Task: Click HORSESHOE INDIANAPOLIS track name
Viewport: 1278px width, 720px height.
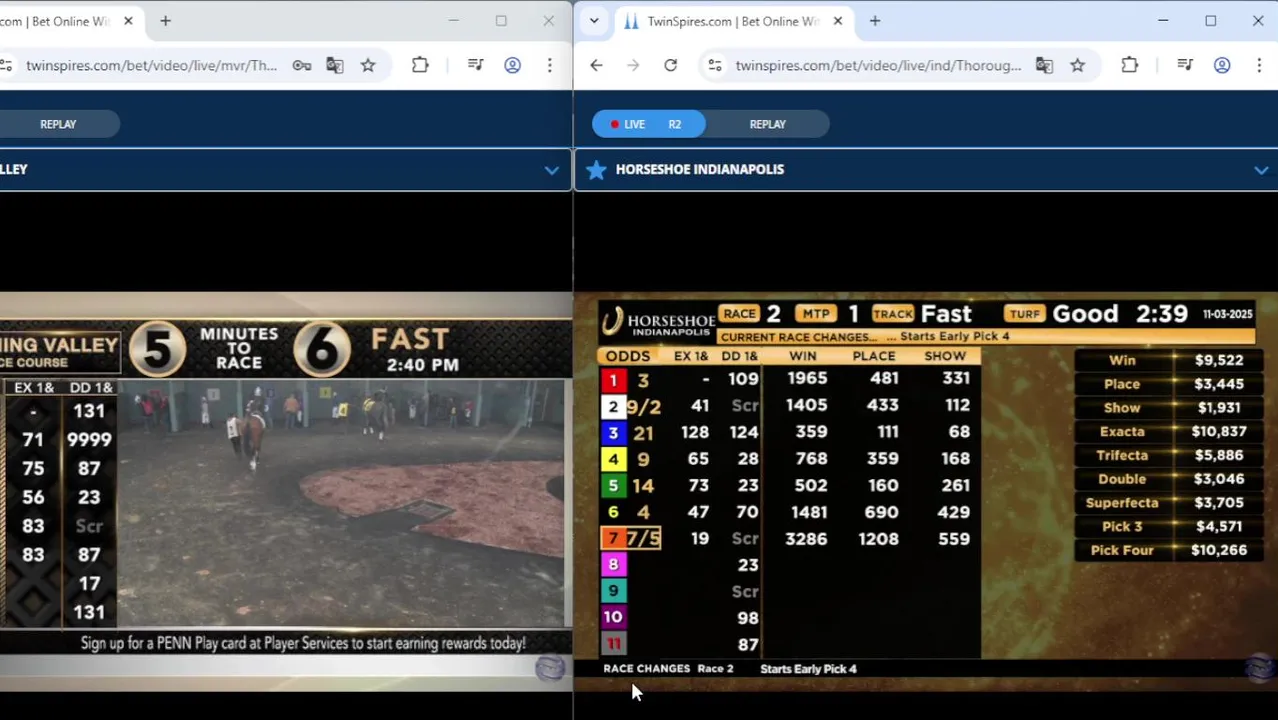Action: 699,169
